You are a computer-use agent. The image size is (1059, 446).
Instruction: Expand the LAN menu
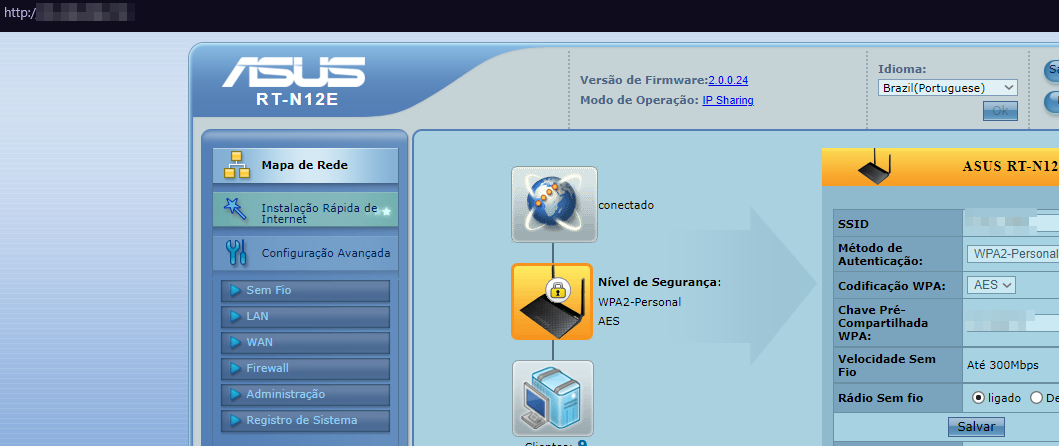[x=305, y=316]
